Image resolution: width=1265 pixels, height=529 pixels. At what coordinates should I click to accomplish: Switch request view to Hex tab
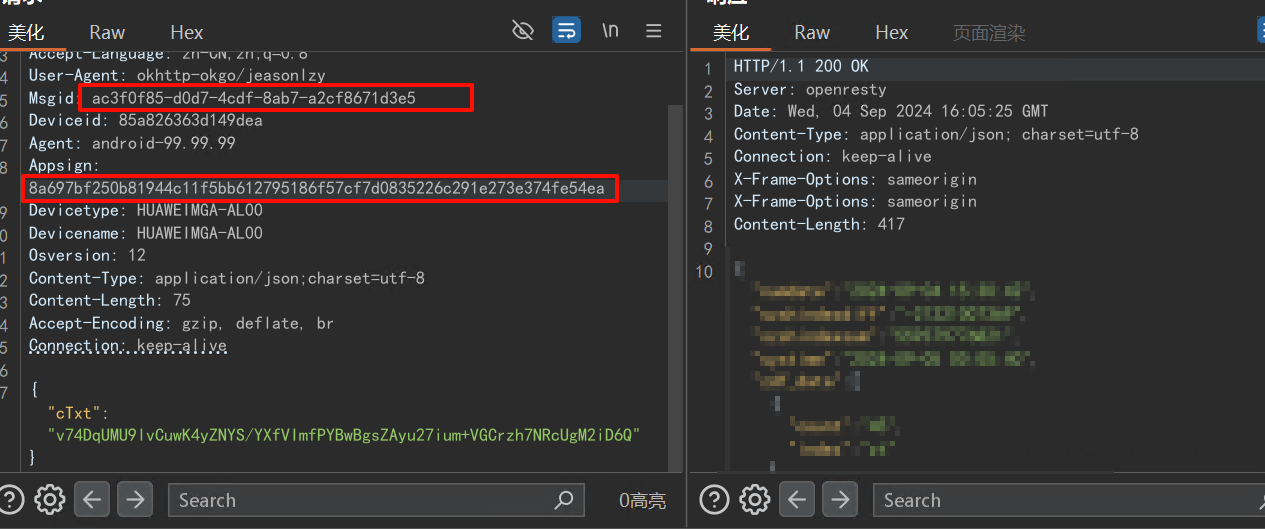coord(187,33)
